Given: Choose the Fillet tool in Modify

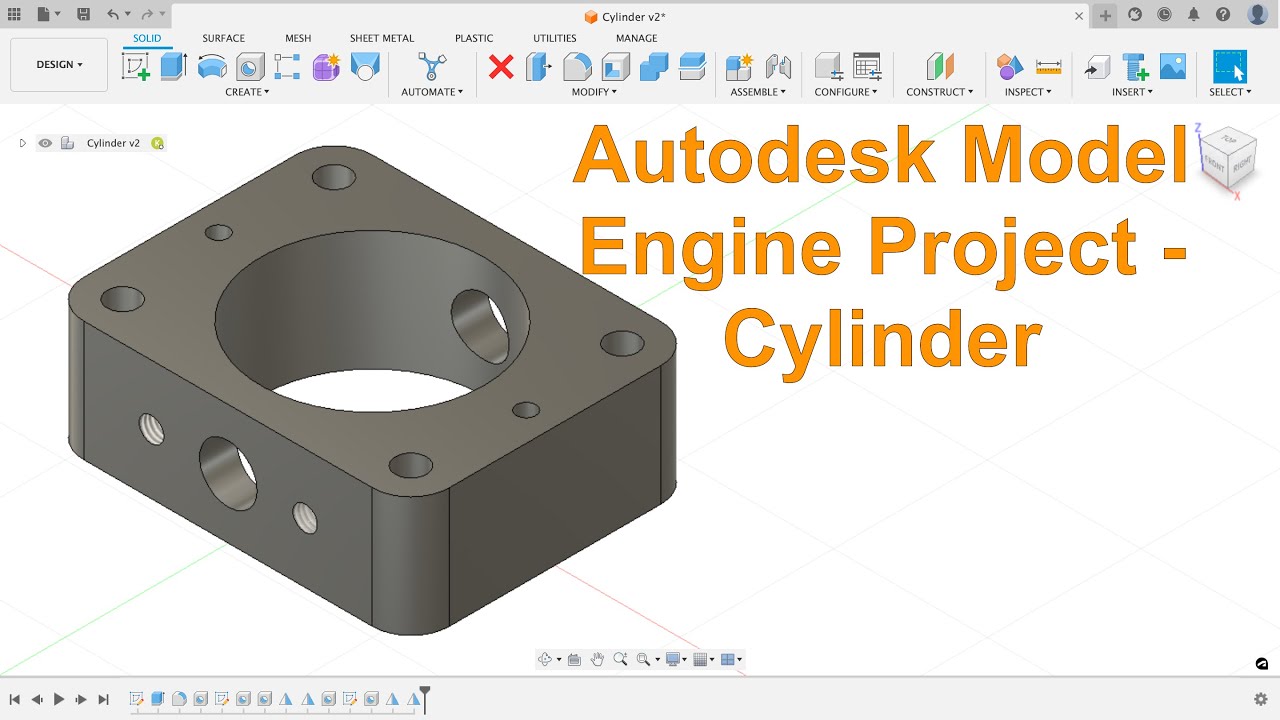Looking at the screenshot, I should pyautogui.click(x=577, y=67).
